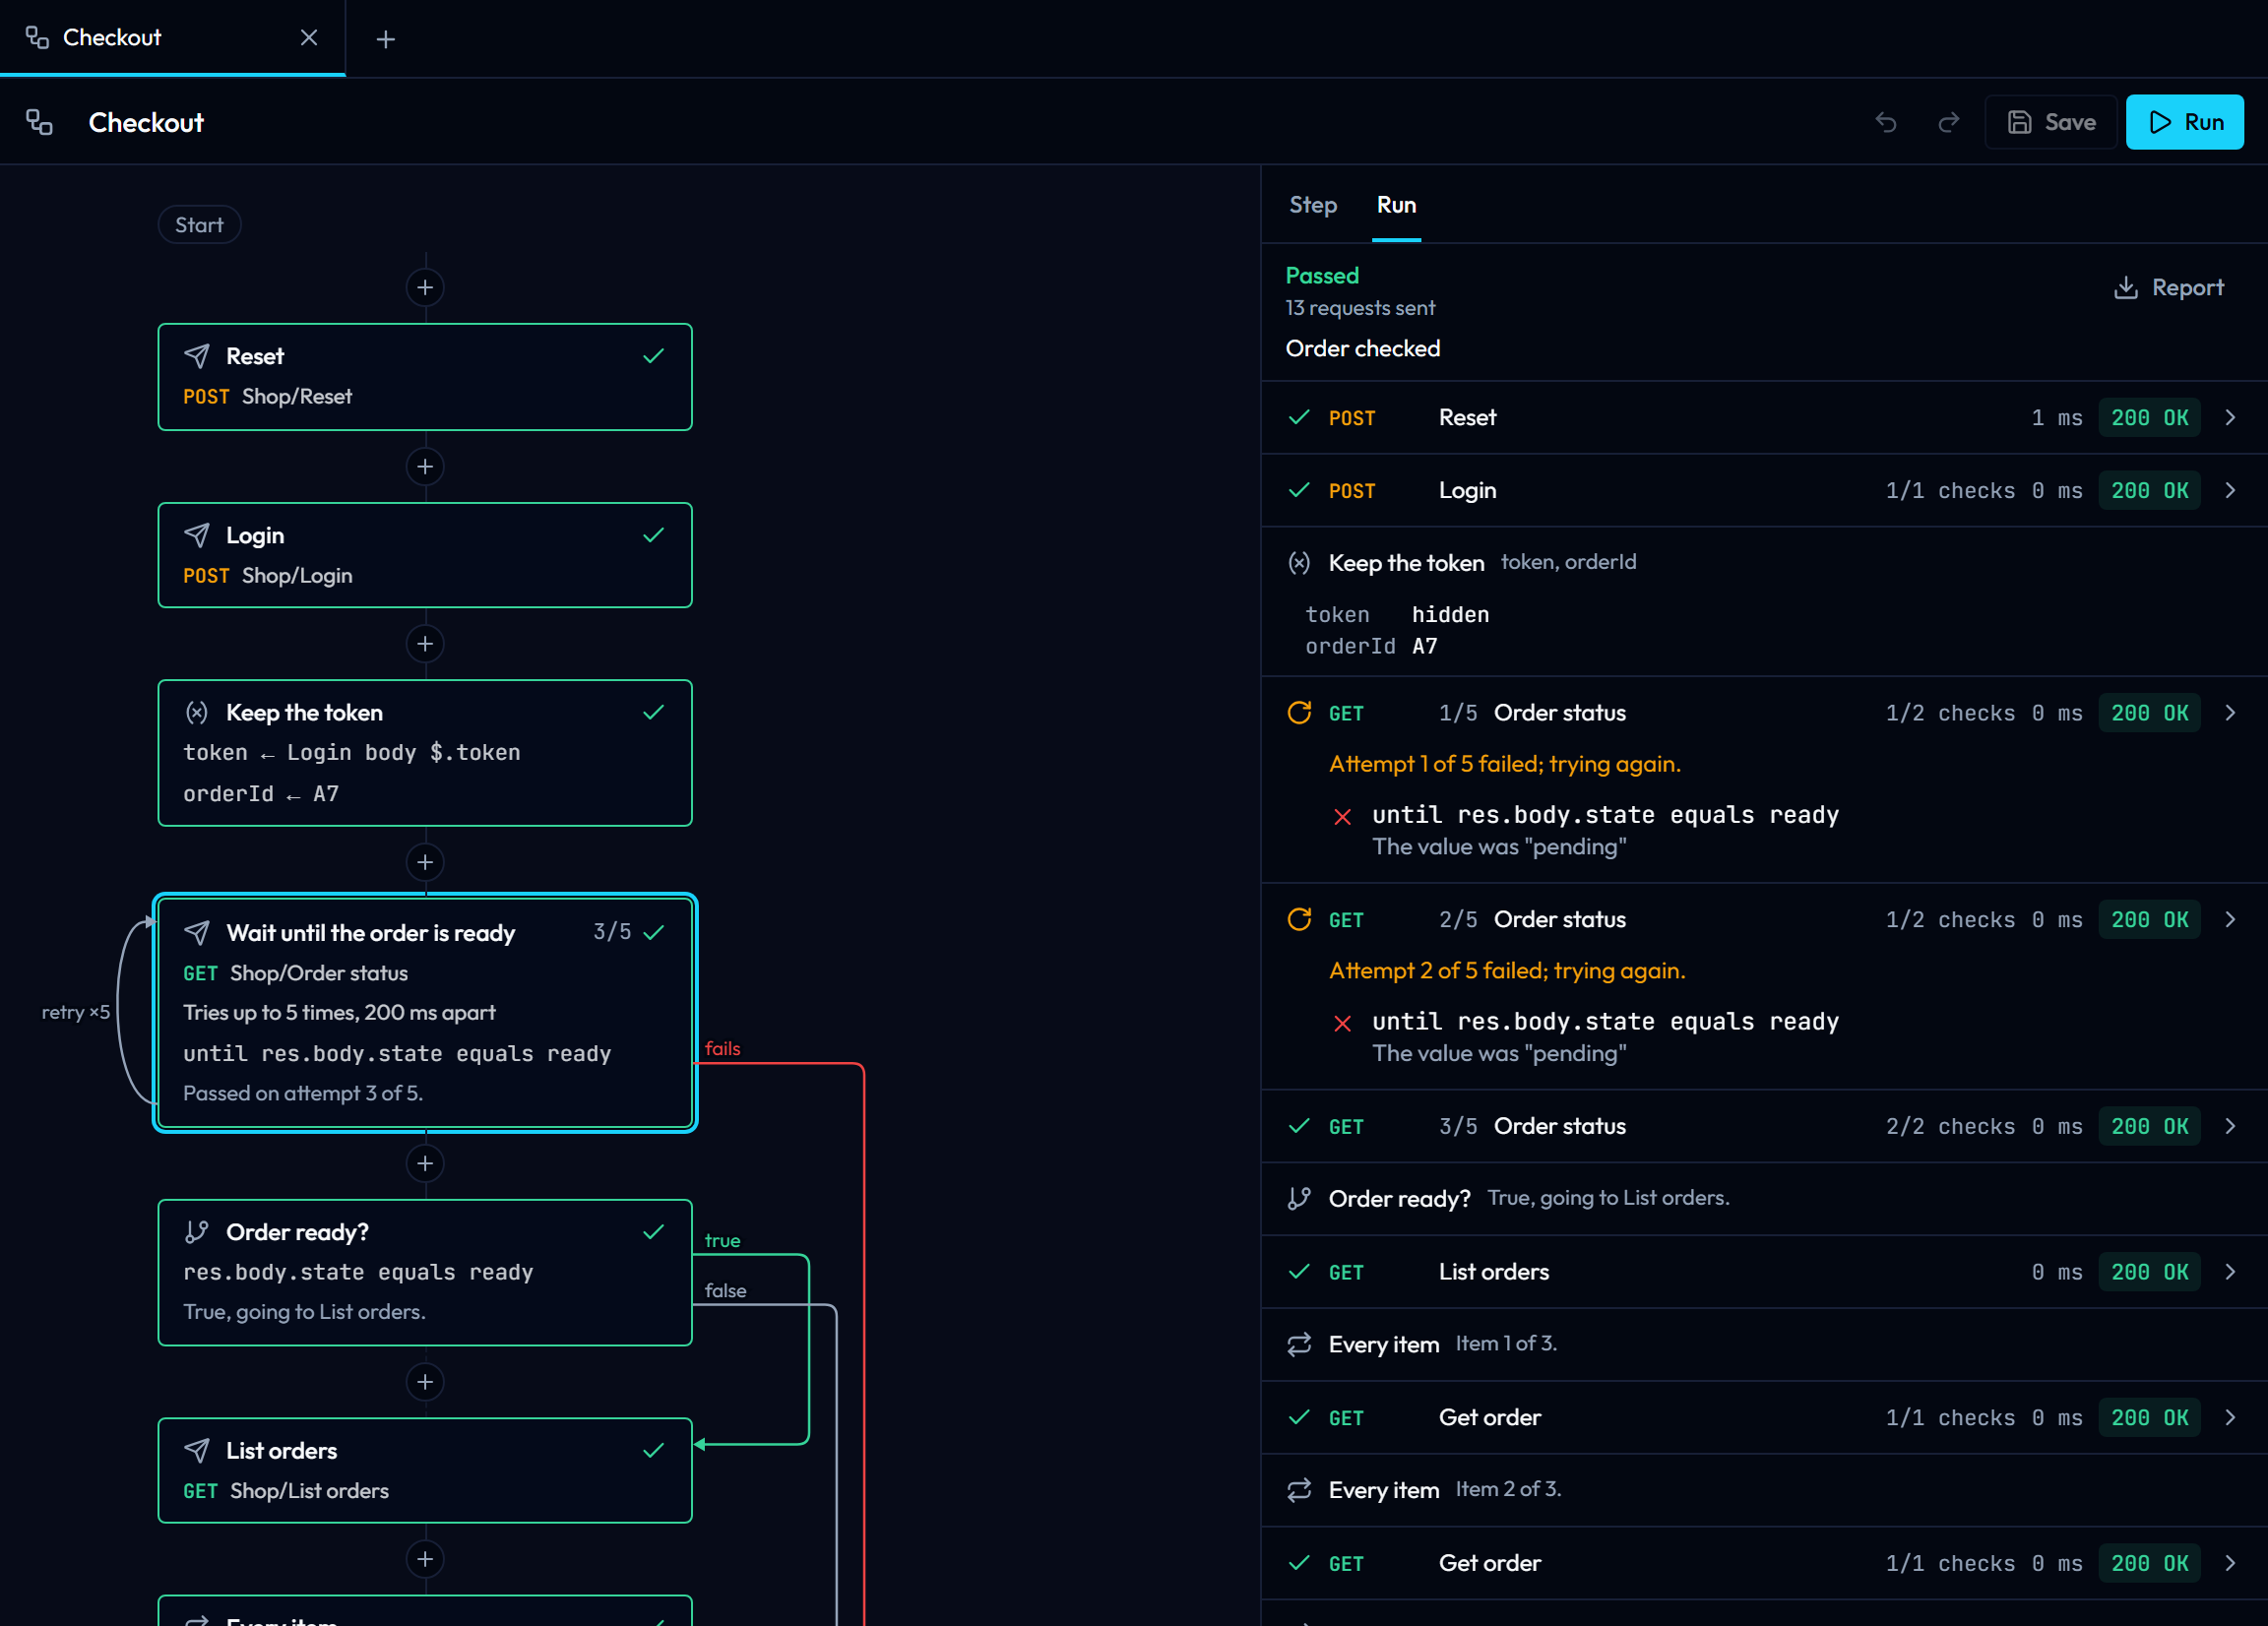The height and width of the screenshot is (1626, 2268).
Task: Add a step between Reset and Login
Action: tap(425, 467)
